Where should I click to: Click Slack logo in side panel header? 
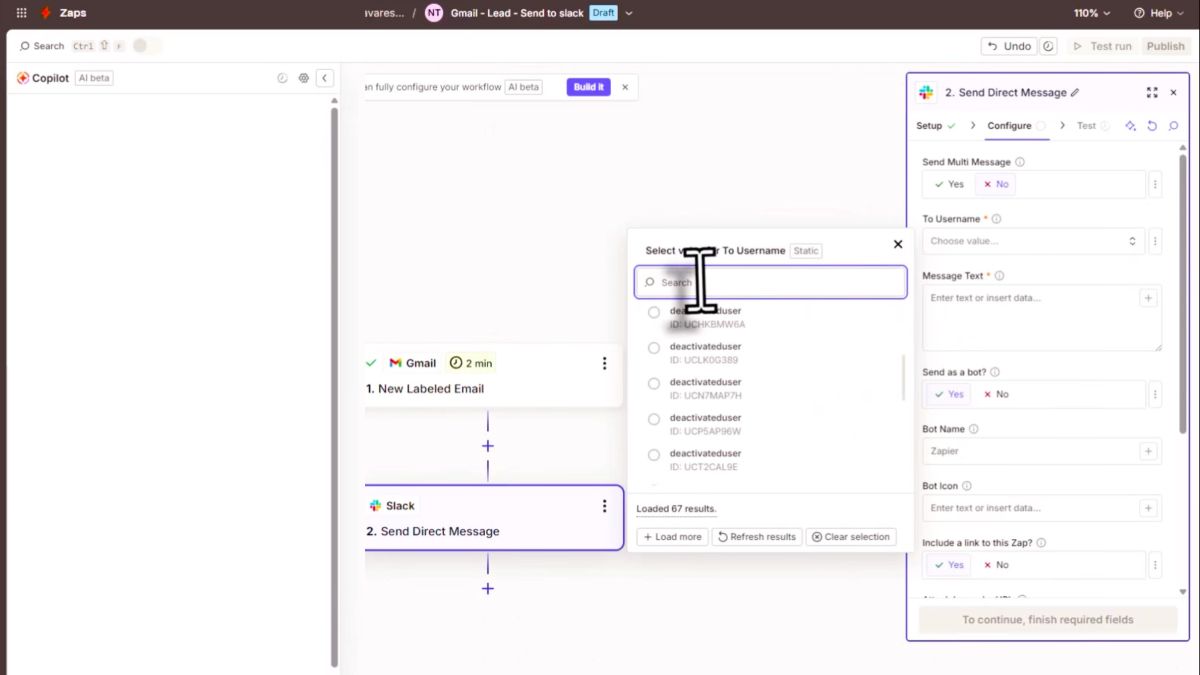(926, 92)
